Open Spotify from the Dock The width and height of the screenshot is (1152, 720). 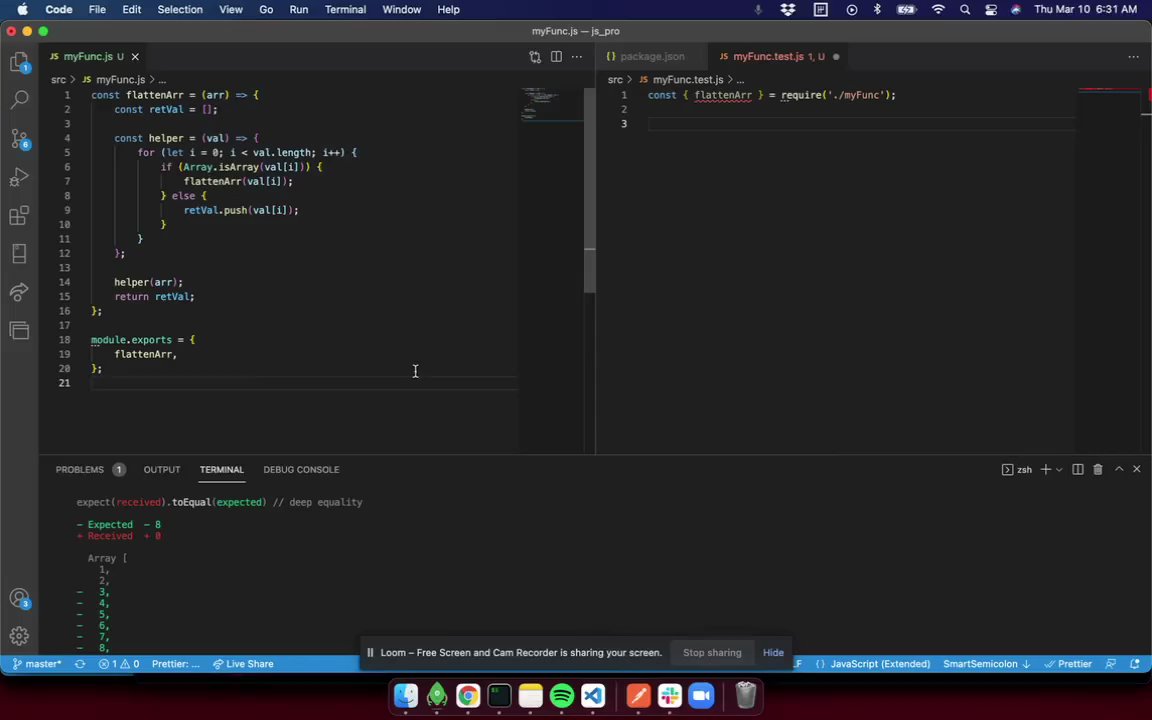pyautogui.click(x=562, y=695)
